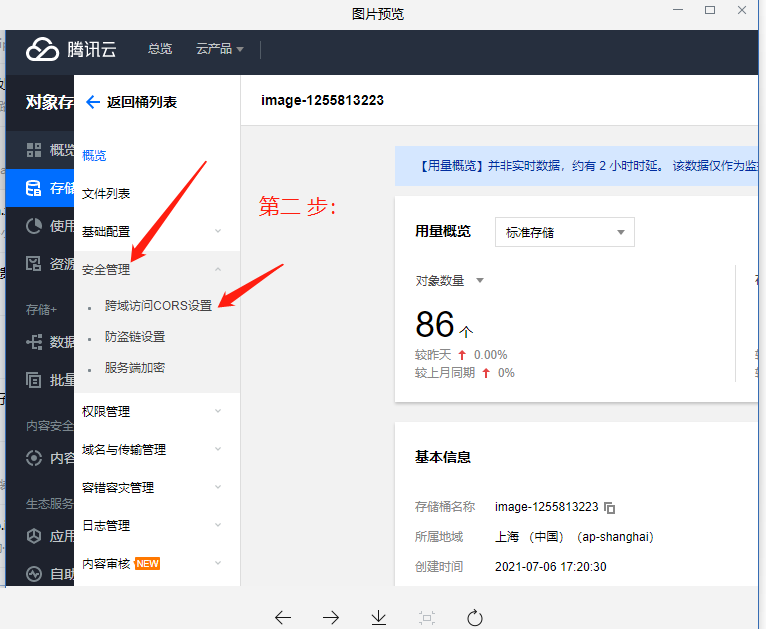The image size is (766, 629).
Task: Click the self-service pulse icon in sidebar
Action: 34,574
